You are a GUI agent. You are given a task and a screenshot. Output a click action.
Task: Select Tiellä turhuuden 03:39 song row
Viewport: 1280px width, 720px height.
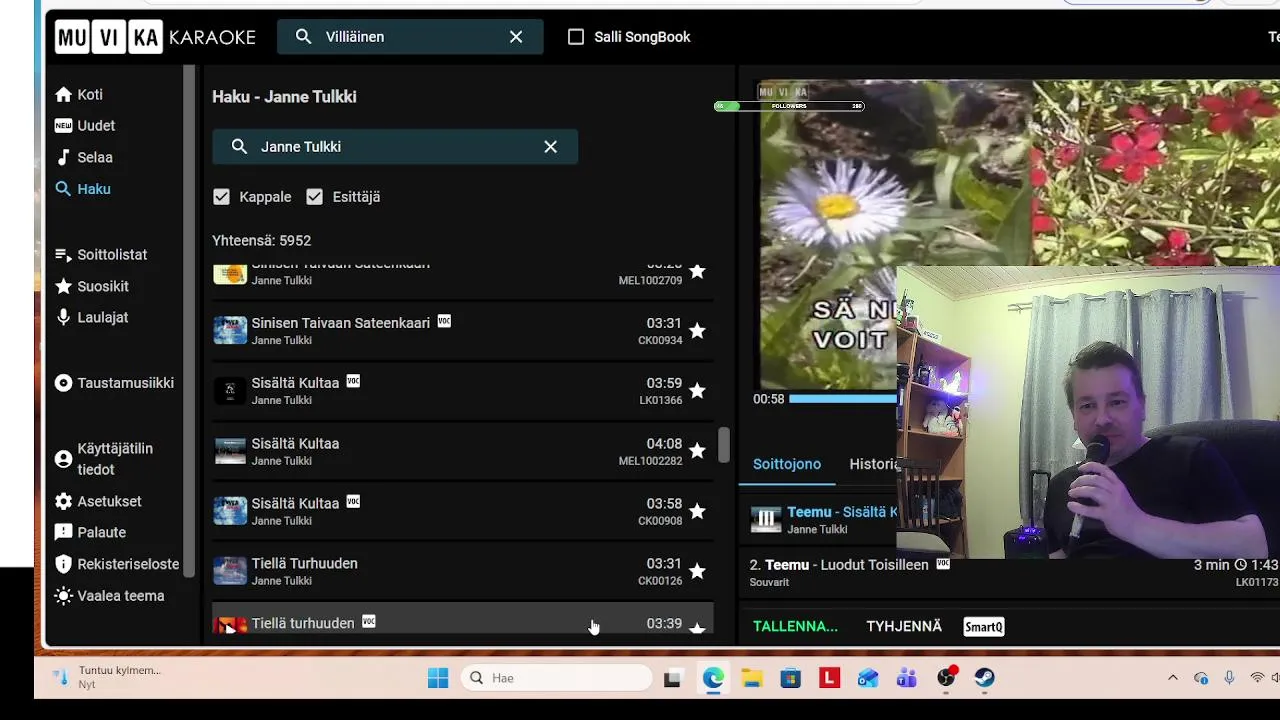462,620
